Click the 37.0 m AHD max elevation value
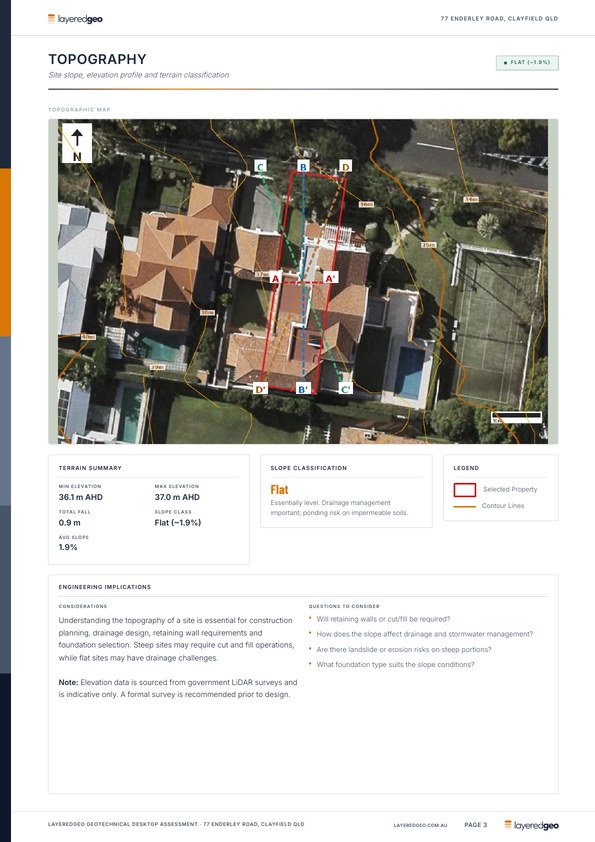Image resolution: width=595 pixels, height=842 pixels. (177, 497)
